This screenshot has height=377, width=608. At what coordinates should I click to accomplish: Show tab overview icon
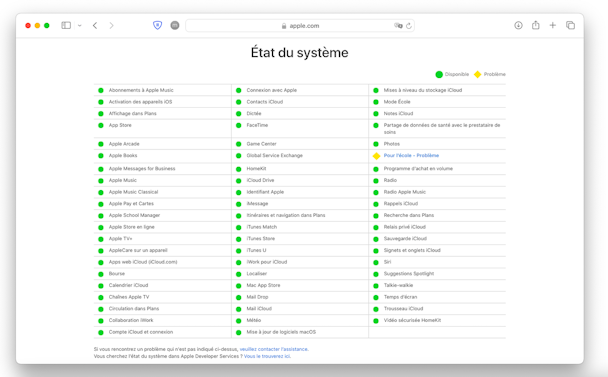point(570,25)
